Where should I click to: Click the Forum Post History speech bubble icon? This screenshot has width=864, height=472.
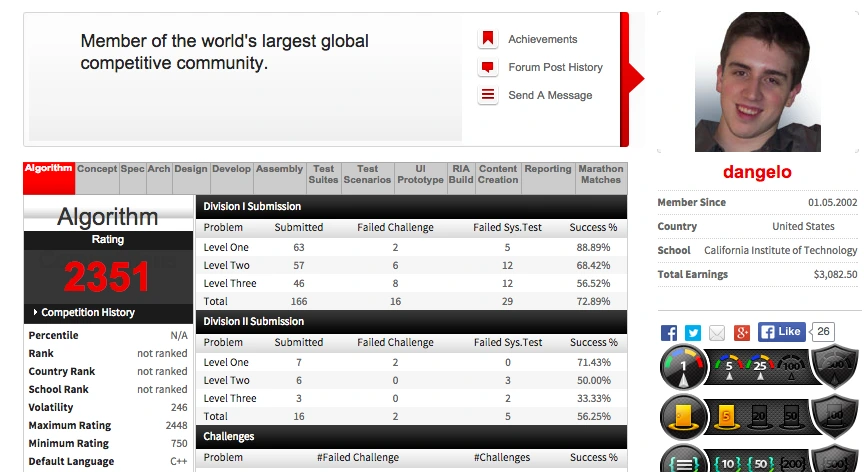488,67
